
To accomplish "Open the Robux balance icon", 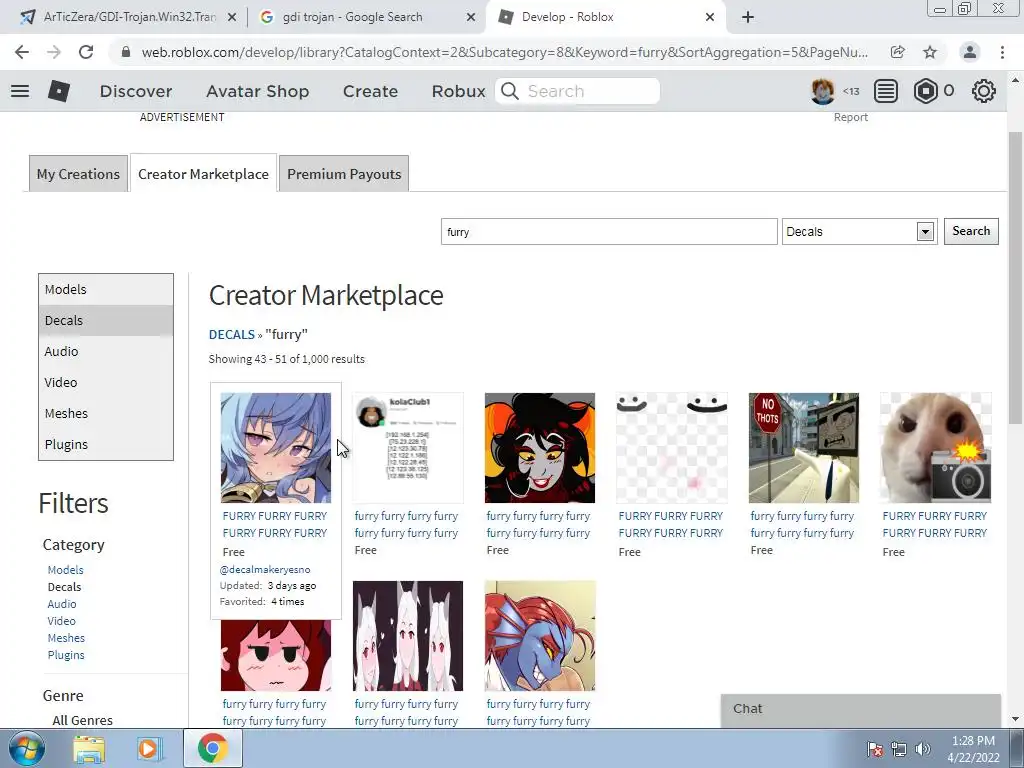I will click(x=925, y=91).
